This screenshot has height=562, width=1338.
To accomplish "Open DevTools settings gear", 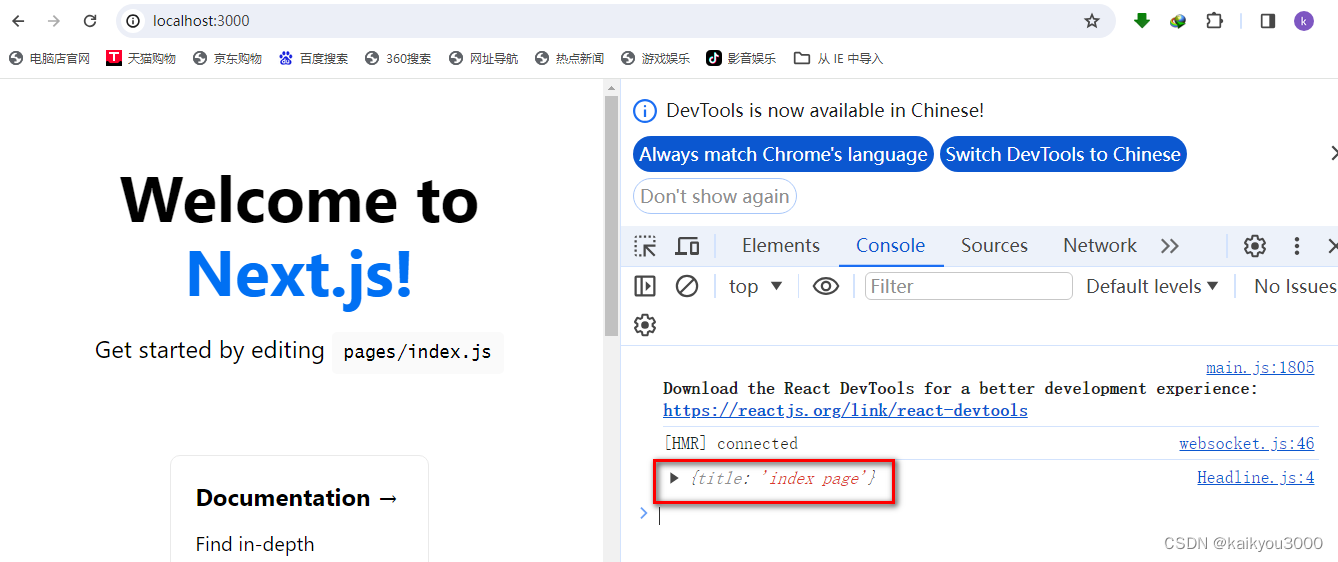I will click(x=1255, y=246).
